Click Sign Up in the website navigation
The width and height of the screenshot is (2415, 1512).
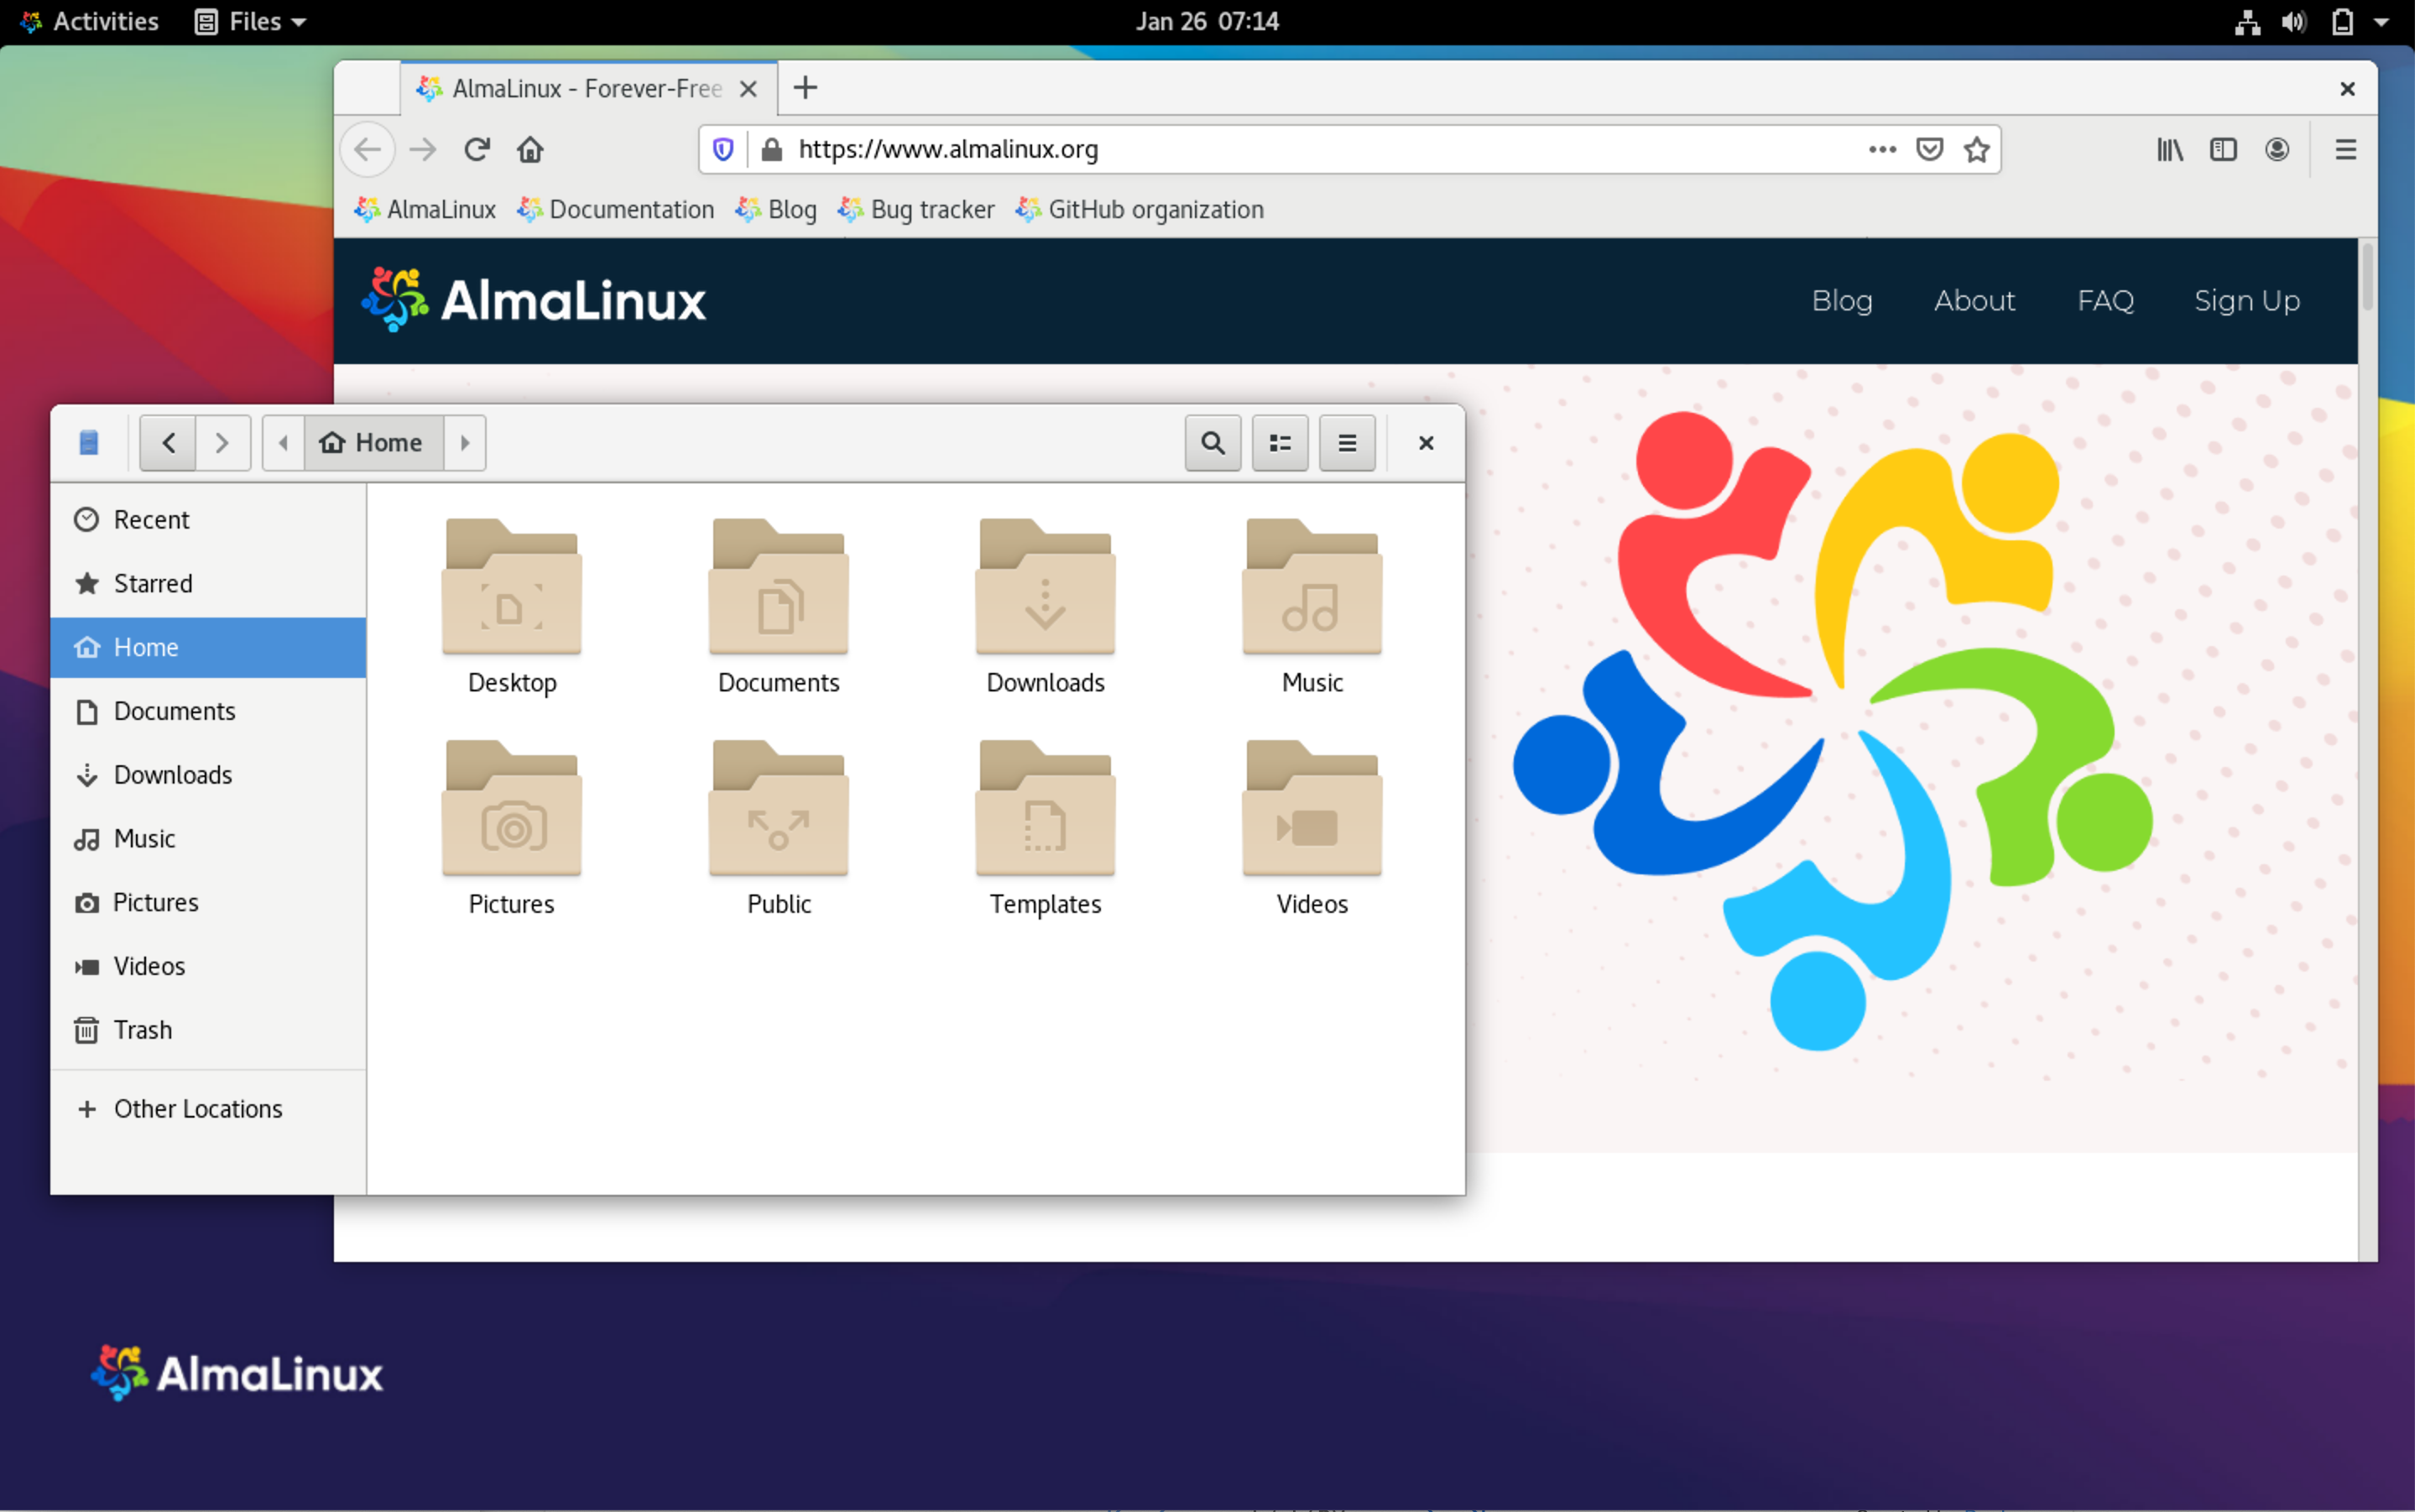tap(2247, 301)
